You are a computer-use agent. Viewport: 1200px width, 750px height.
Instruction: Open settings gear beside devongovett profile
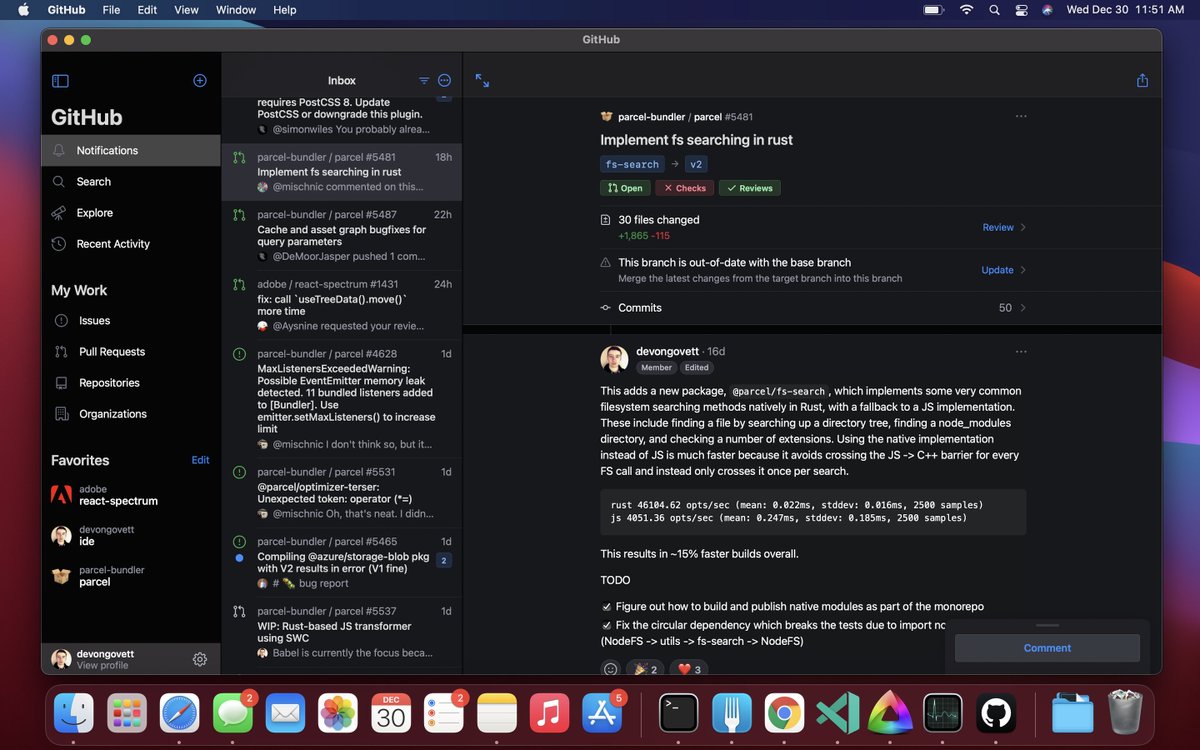coord(200,659)
